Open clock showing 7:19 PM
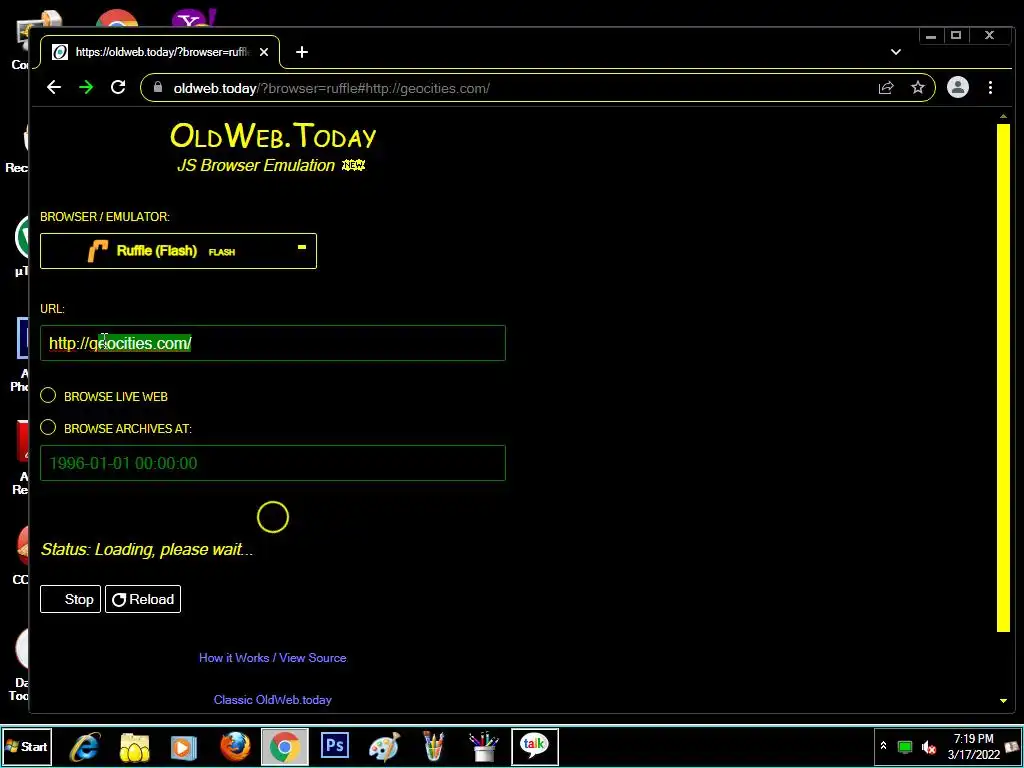The image size is (1024, 768). coord(974,746)
